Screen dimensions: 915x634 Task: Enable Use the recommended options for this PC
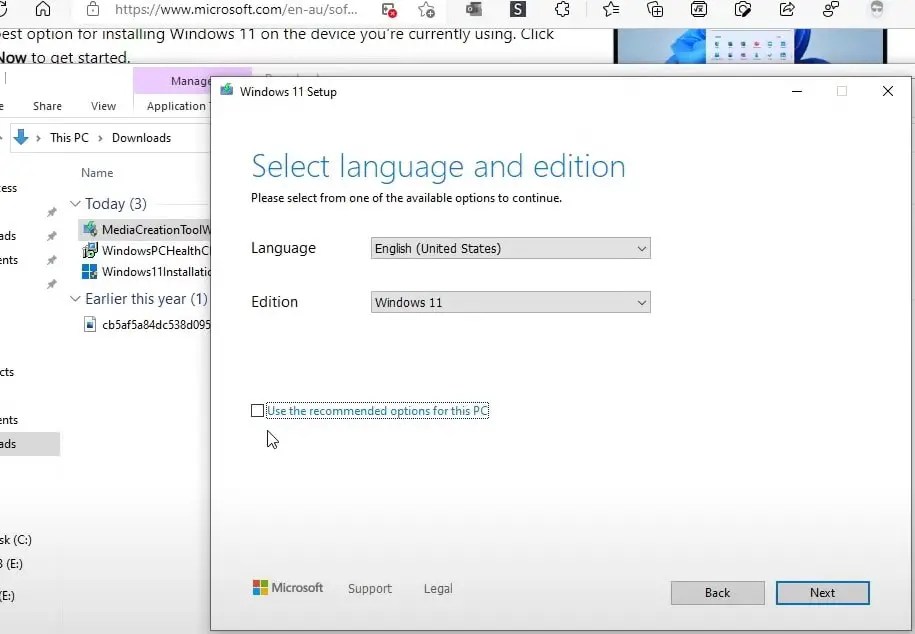tap(258, 410)
